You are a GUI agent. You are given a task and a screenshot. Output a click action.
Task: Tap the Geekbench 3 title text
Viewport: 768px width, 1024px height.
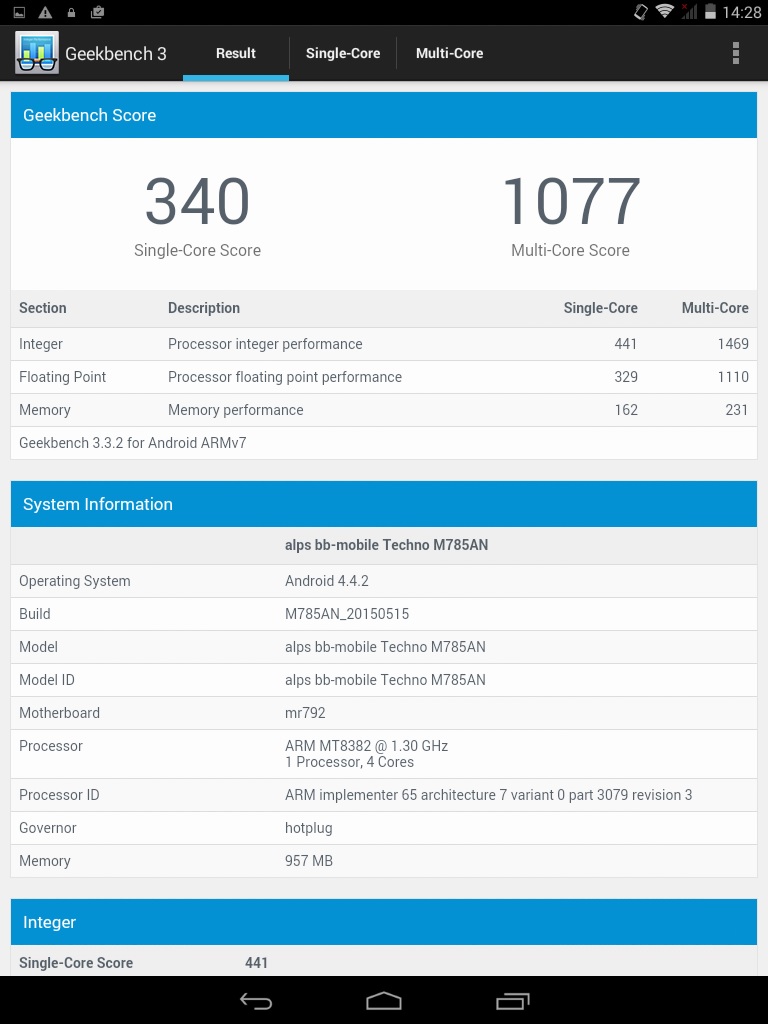coord(116,54)
